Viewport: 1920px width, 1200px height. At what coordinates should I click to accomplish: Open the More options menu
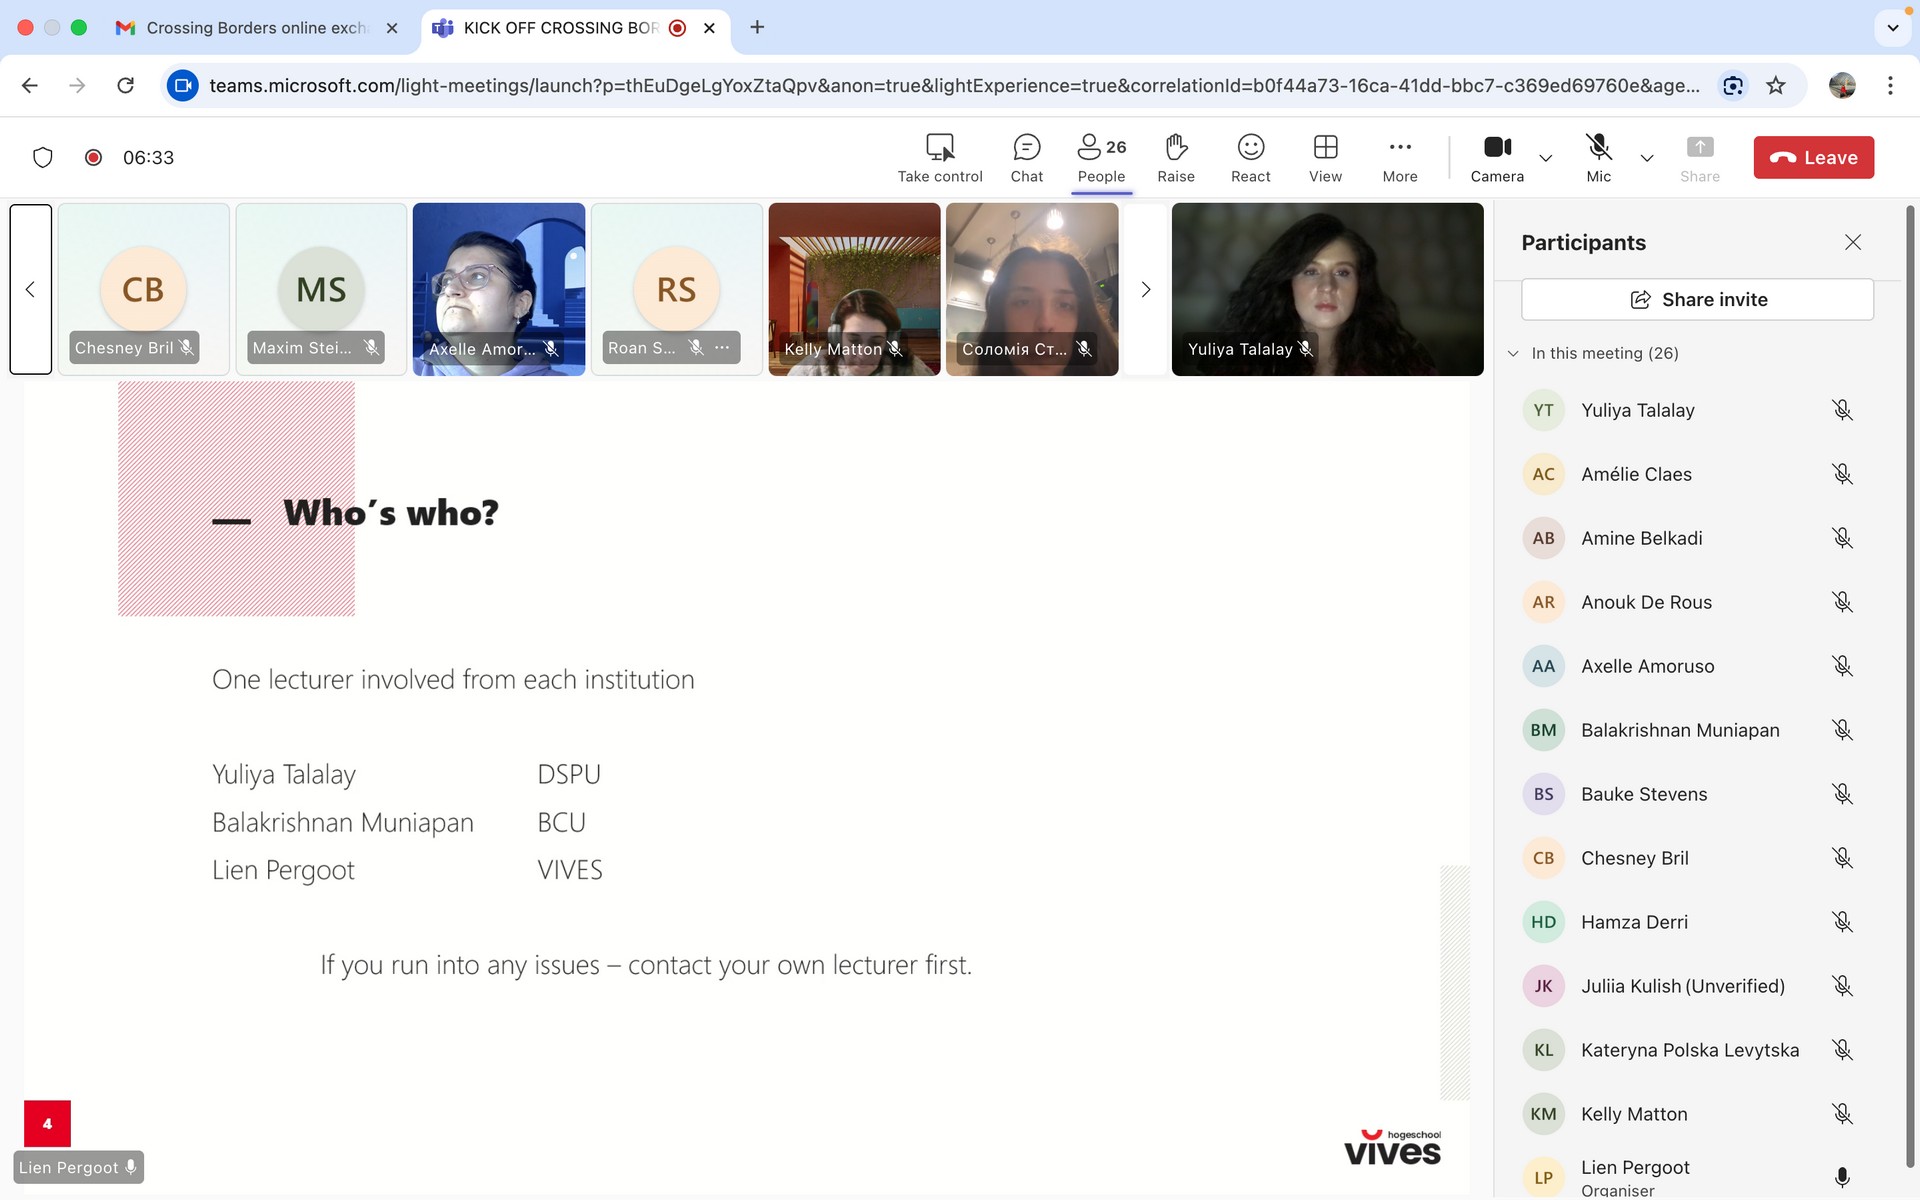pos(1399,158)
